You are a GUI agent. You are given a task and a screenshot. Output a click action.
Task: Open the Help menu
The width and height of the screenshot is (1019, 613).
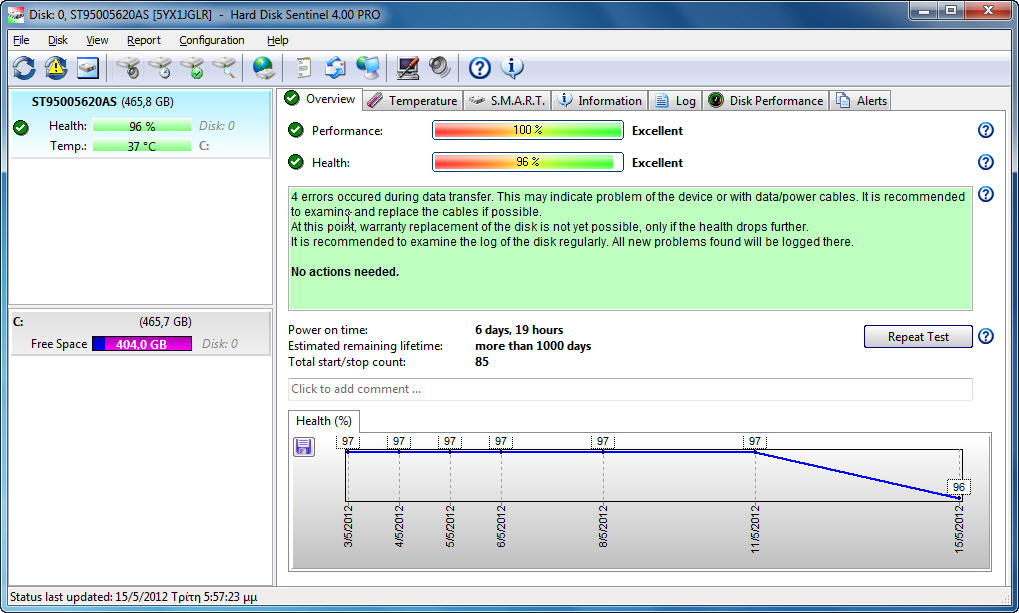pos(277,40)
